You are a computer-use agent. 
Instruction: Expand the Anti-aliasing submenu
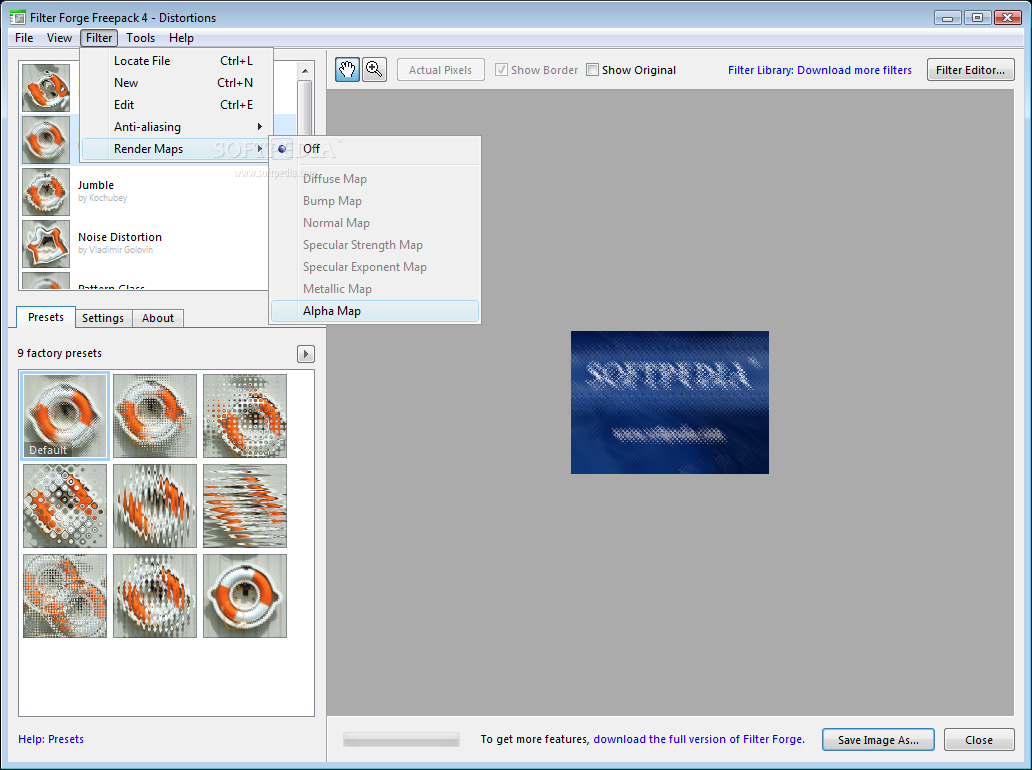pyautogui.click(x=176, y=127)
